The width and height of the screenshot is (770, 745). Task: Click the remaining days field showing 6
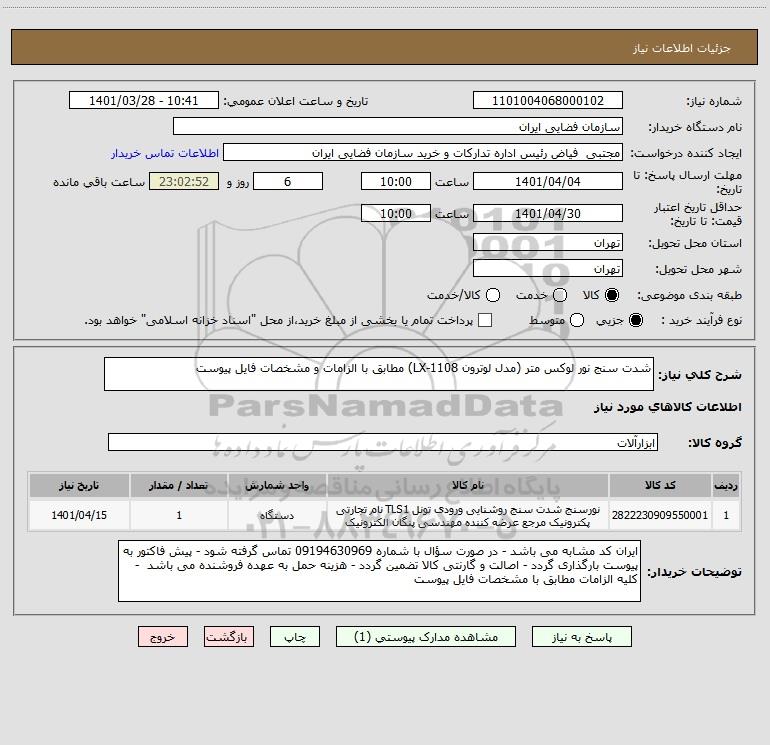(x=288, y=181)
